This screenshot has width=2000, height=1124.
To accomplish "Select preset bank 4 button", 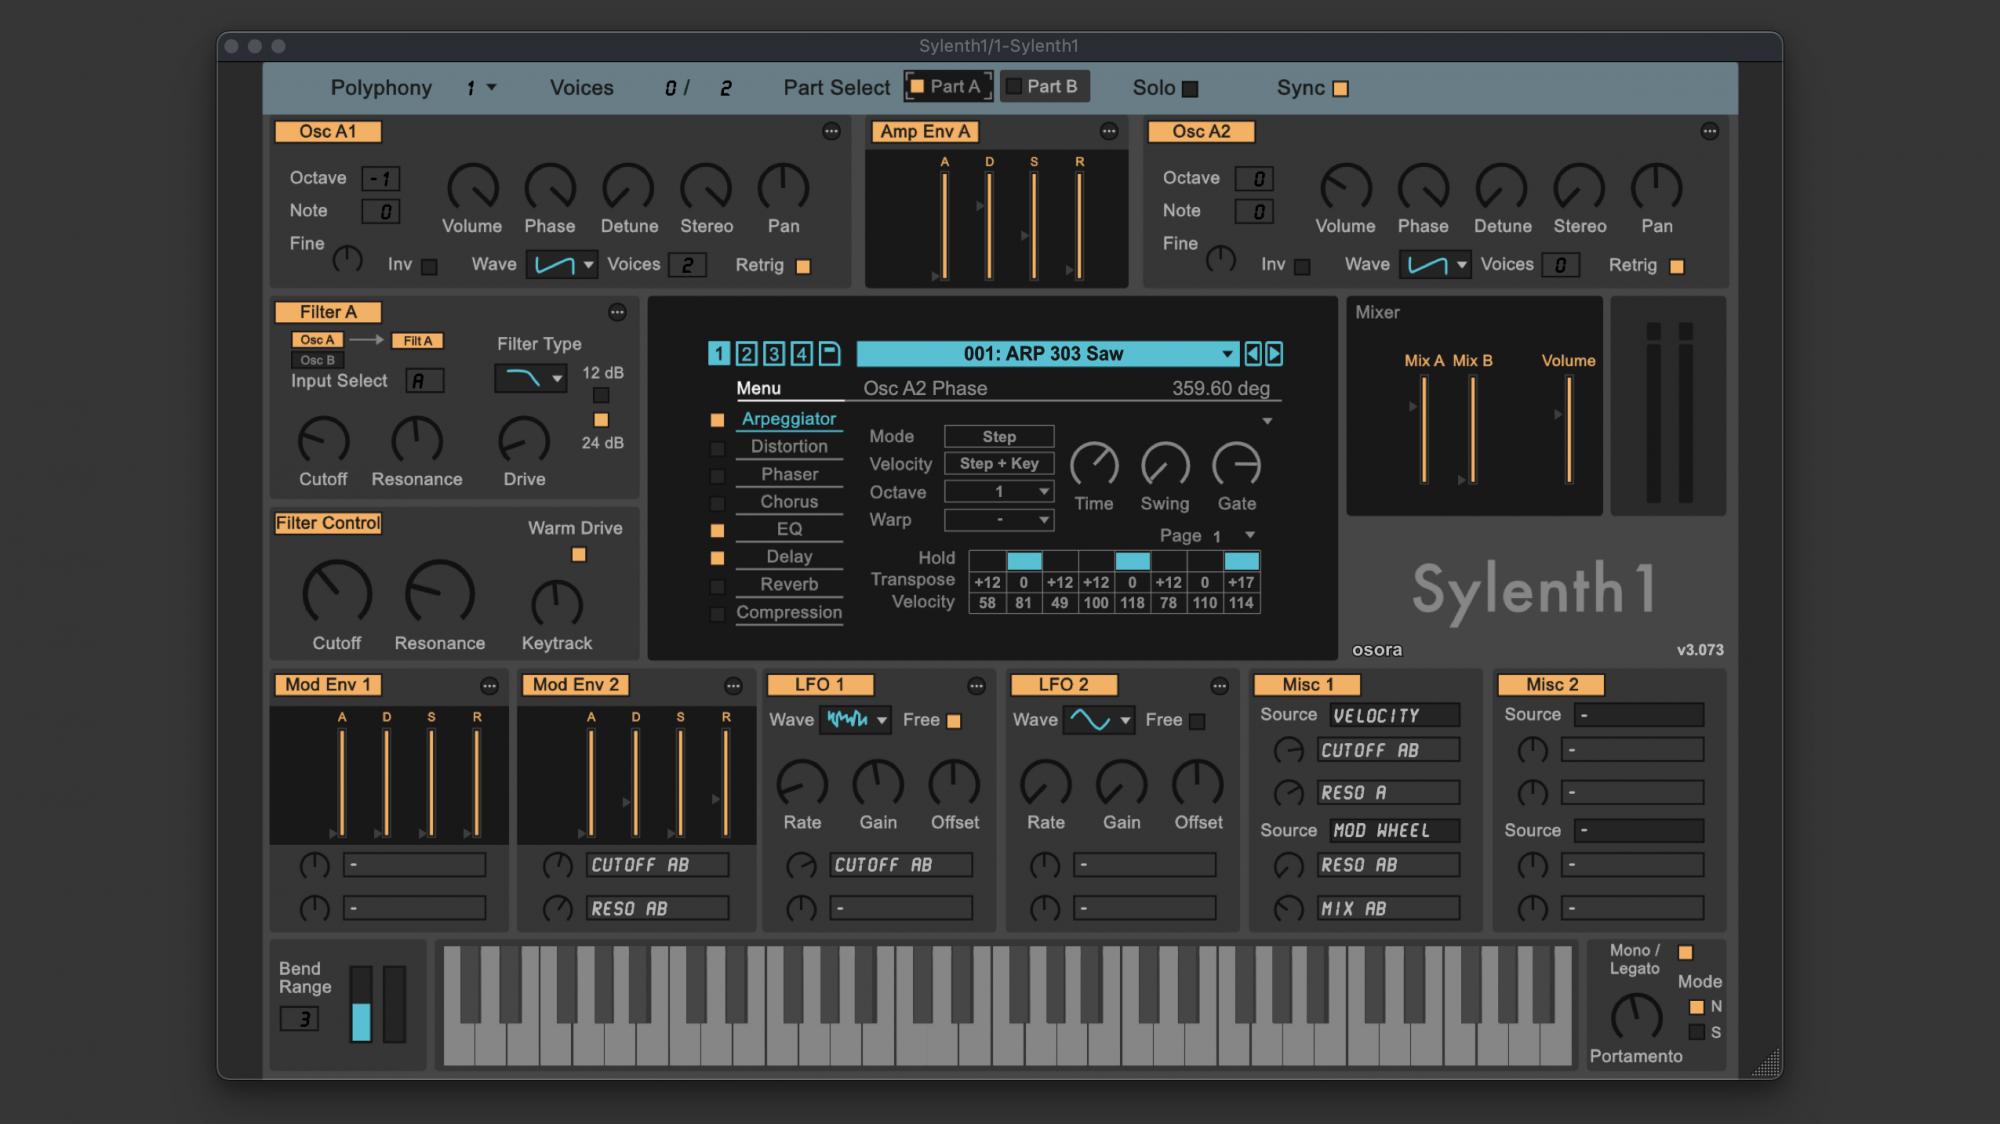I will 801,353.
